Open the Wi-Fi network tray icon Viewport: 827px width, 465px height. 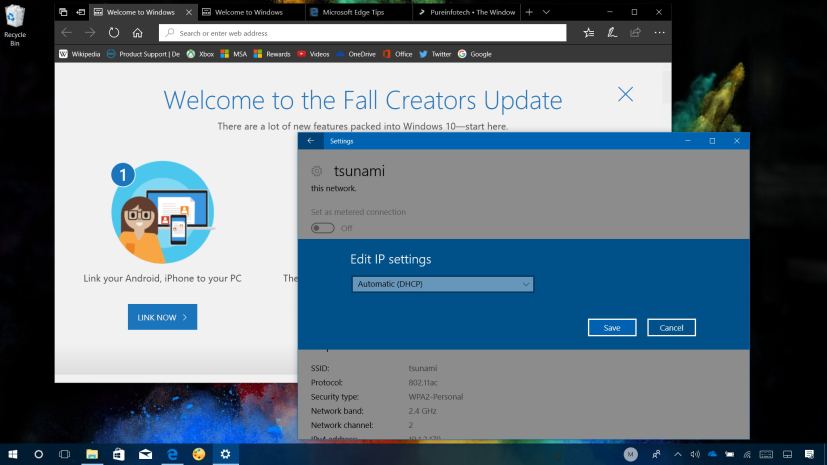[747, 454]
